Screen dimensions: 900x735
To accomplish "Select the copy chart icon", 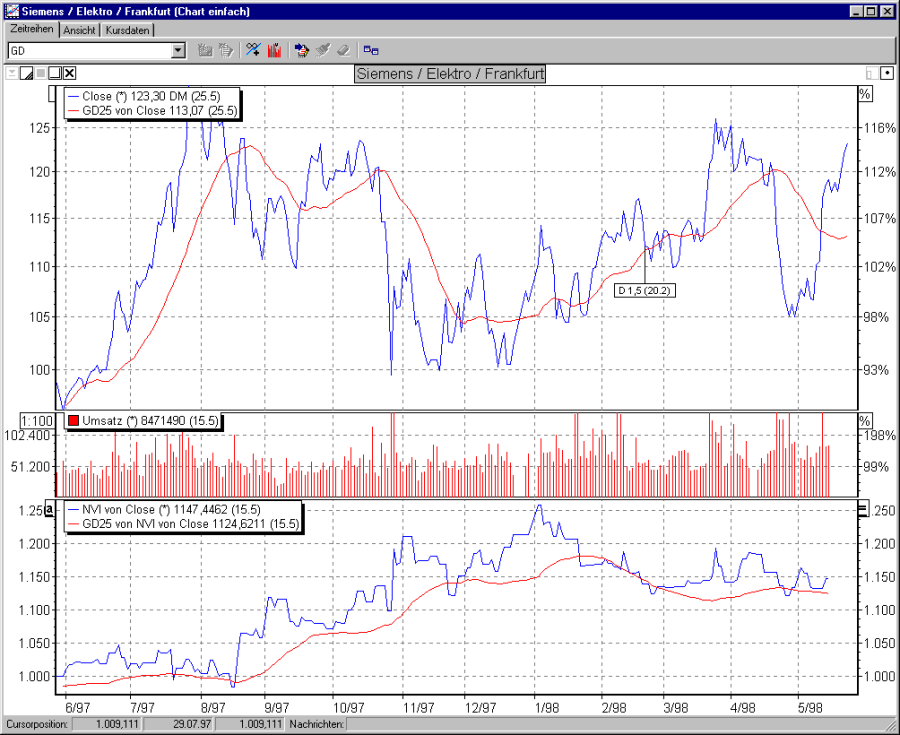I will coord(203,50).
